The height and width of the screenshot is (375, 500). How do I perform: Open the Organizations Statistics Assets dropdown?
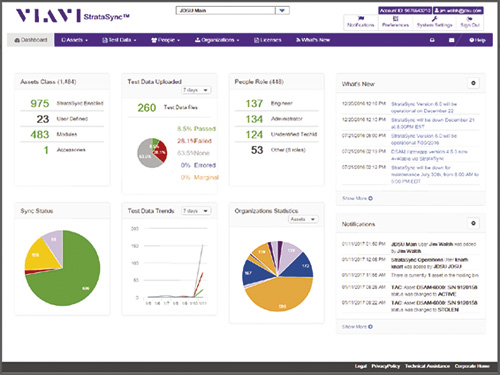(303, 219)
